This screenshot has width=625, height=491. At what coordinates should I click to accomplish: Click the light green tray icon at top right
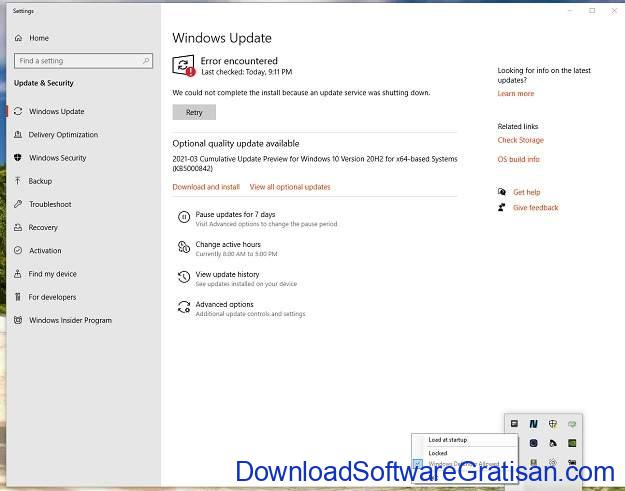click(x=572, y=424)
